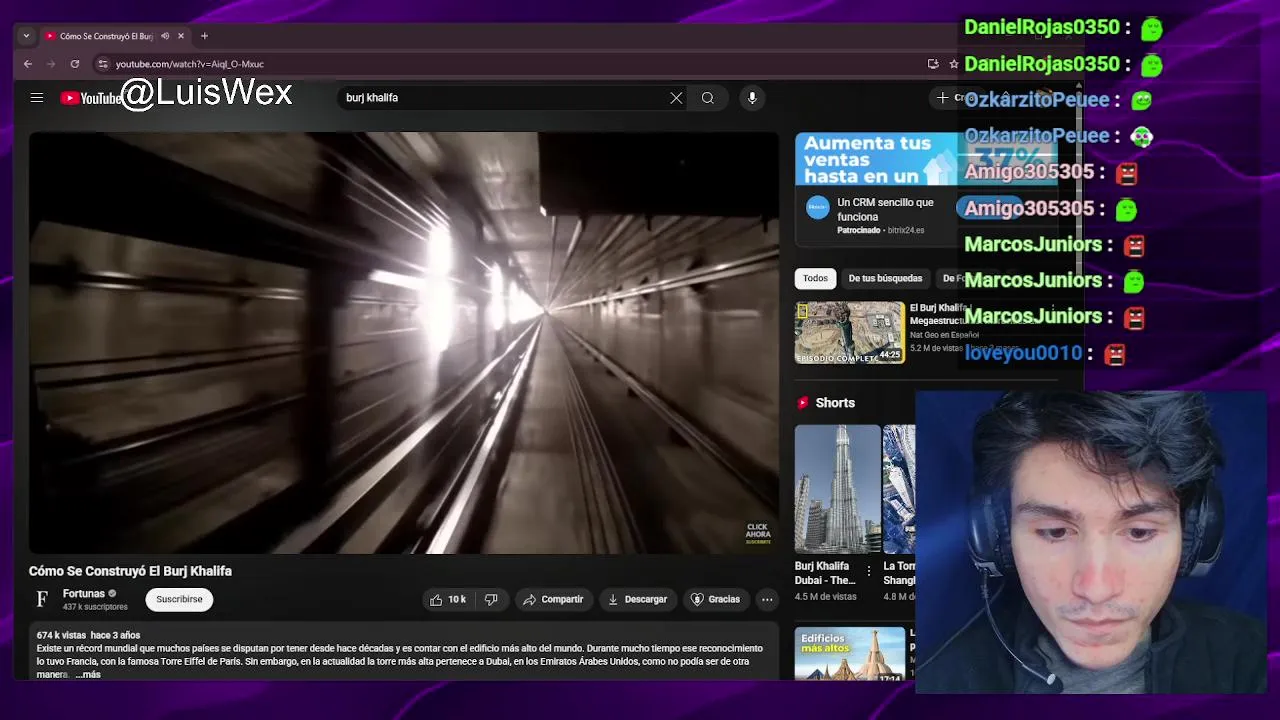This screenshot has width=1280, height=720.
Task: Bookmark this page with the star
Action: point(954,64)
